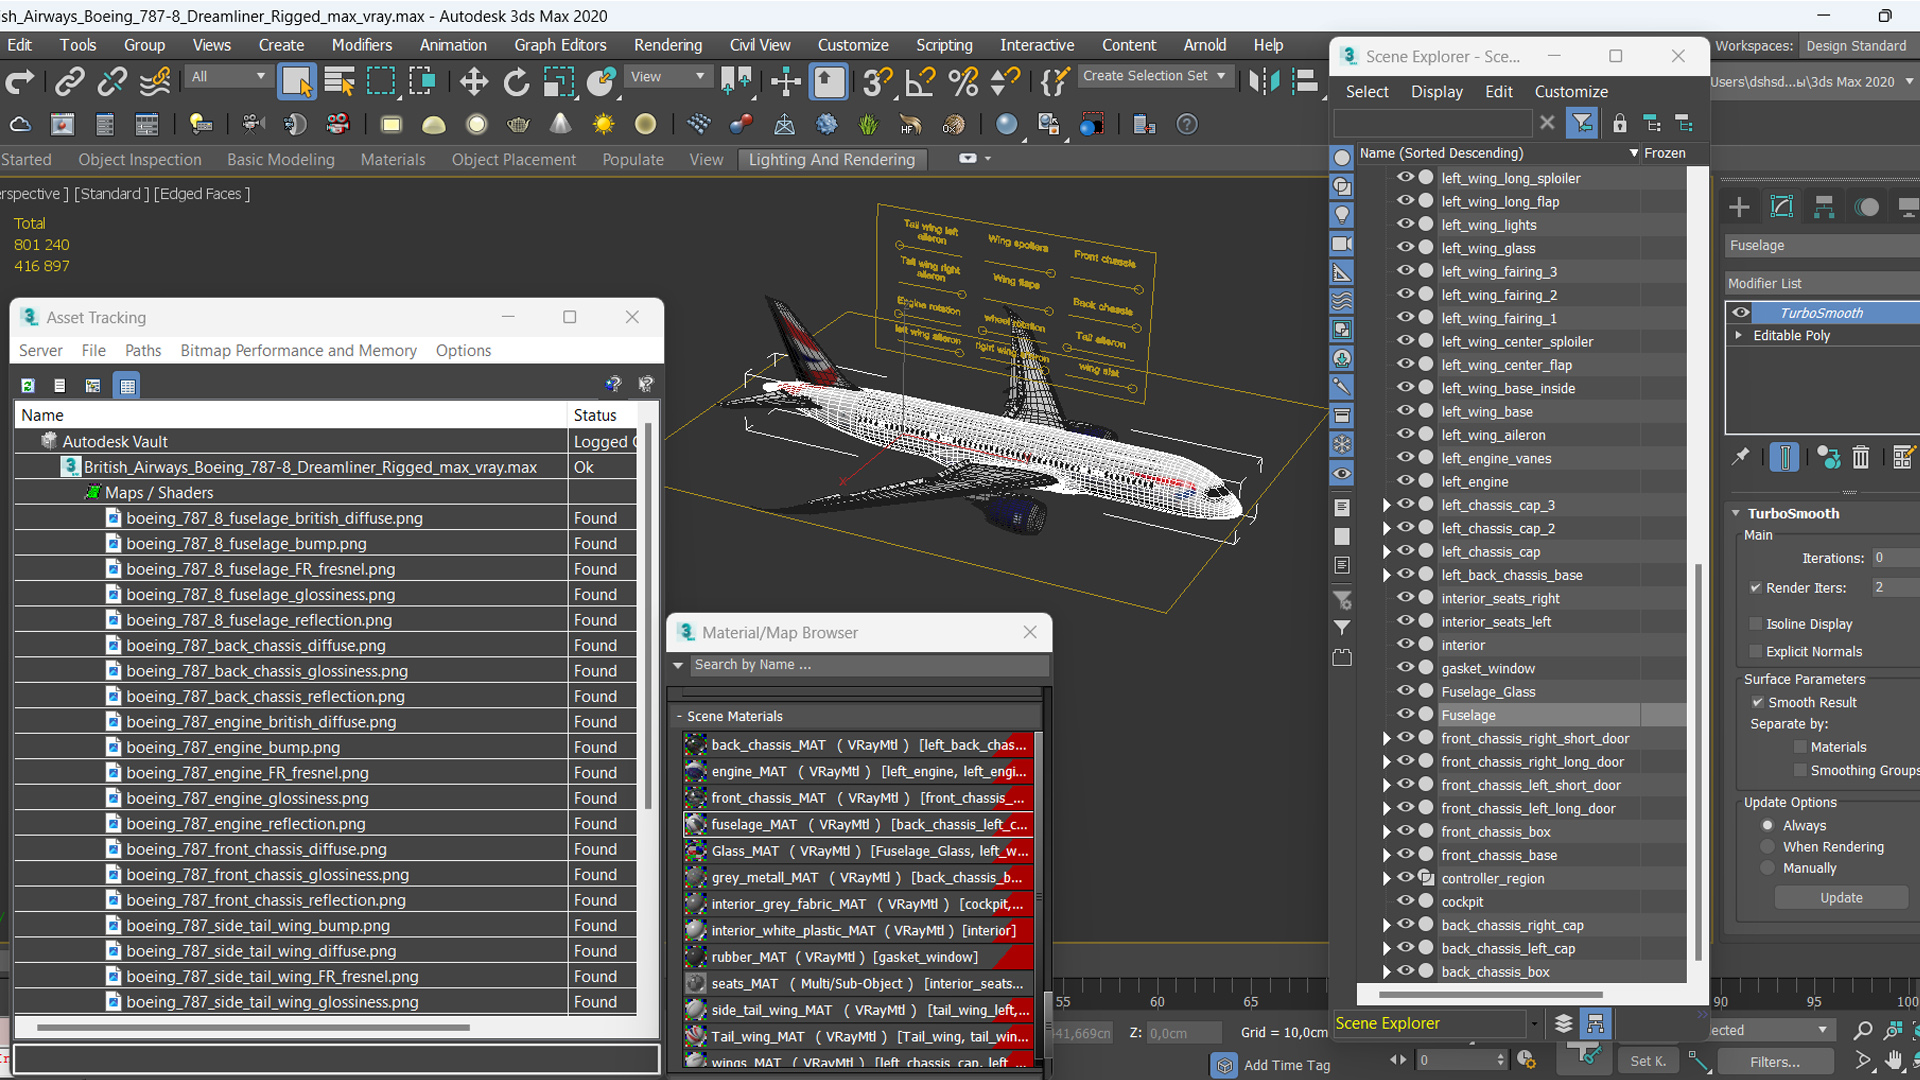Switch to Object Placement ribbon tab
The height and width of the screenshot is (1080, 1920).
pos(513,160)
